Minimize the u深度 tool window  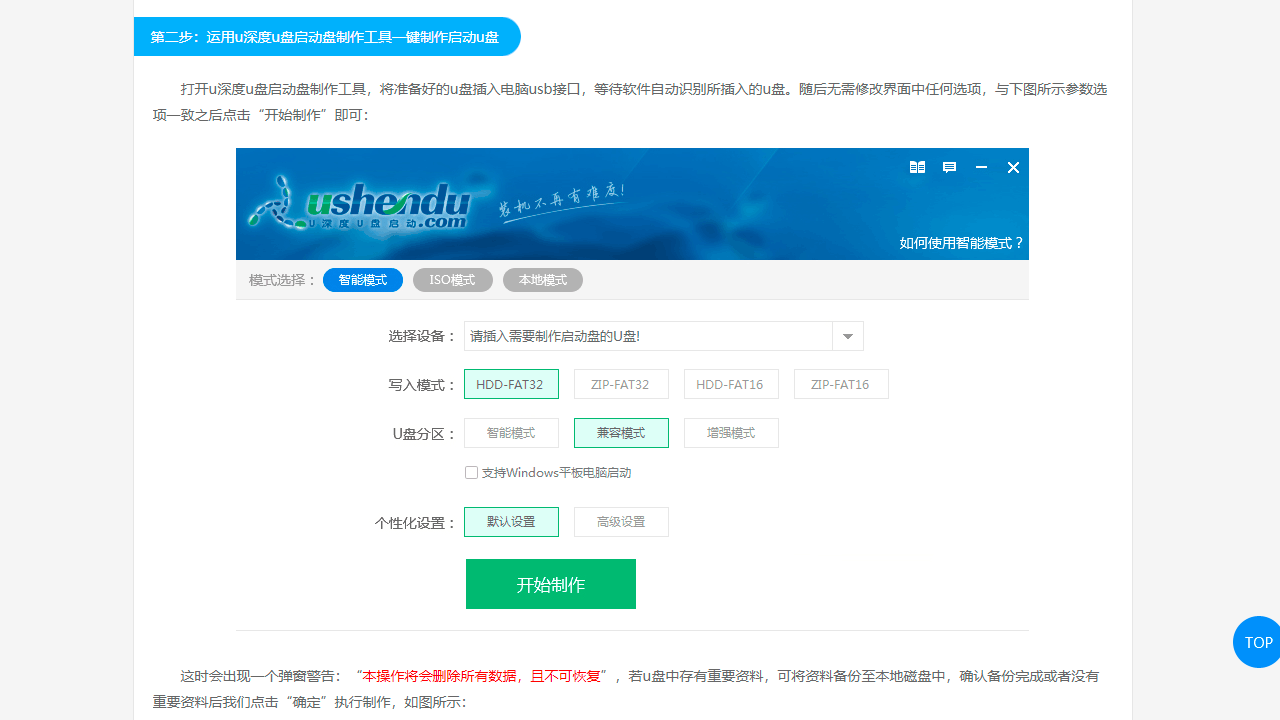coord(981,167)
